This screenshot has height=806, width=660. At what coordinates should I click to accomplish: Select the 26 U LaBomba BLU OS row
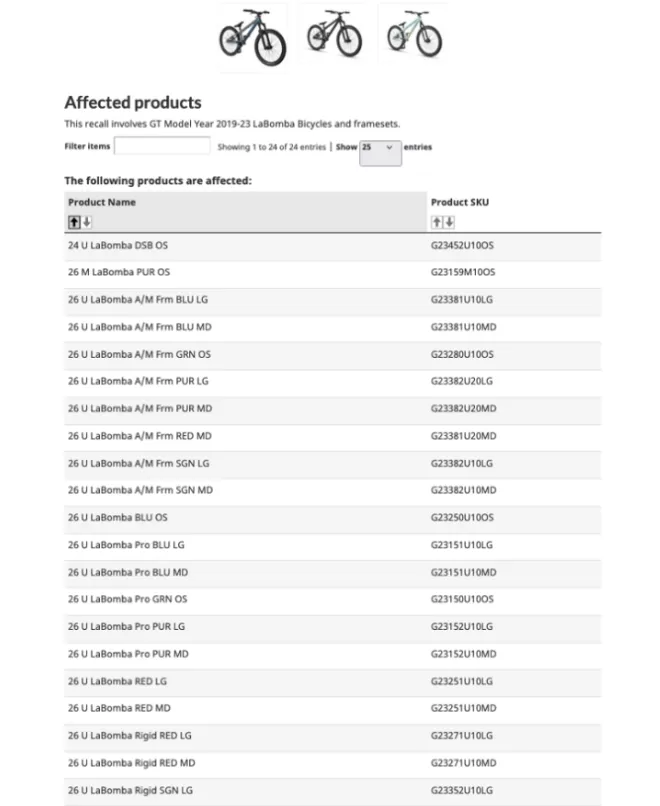[x=333, y=518]
